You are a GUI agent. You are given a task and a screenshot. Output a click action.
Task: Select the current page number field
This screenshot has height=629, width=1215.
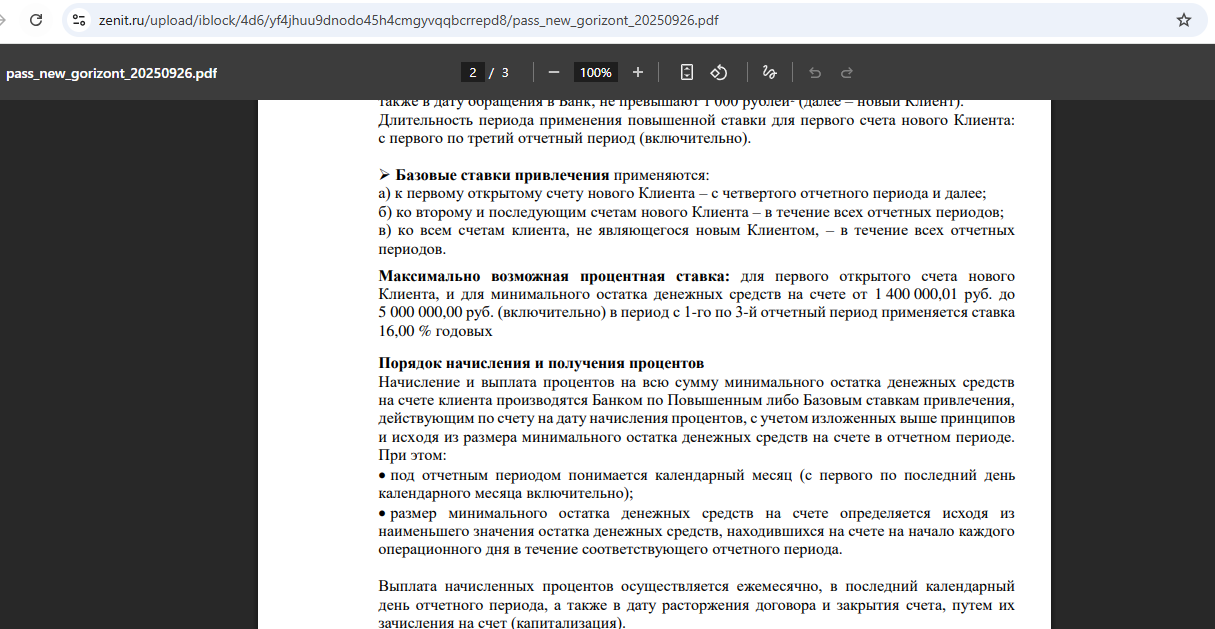click(473, 72)
